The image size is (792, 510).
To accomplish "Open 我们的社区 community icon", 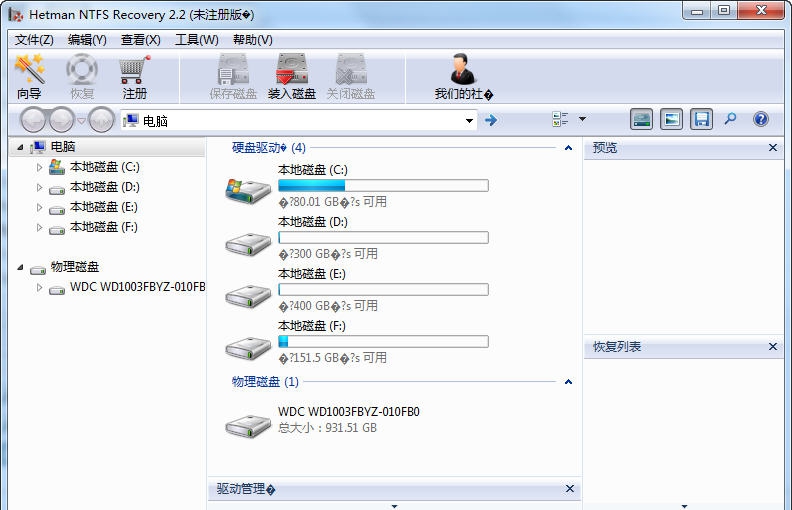I will click(463, 69).
